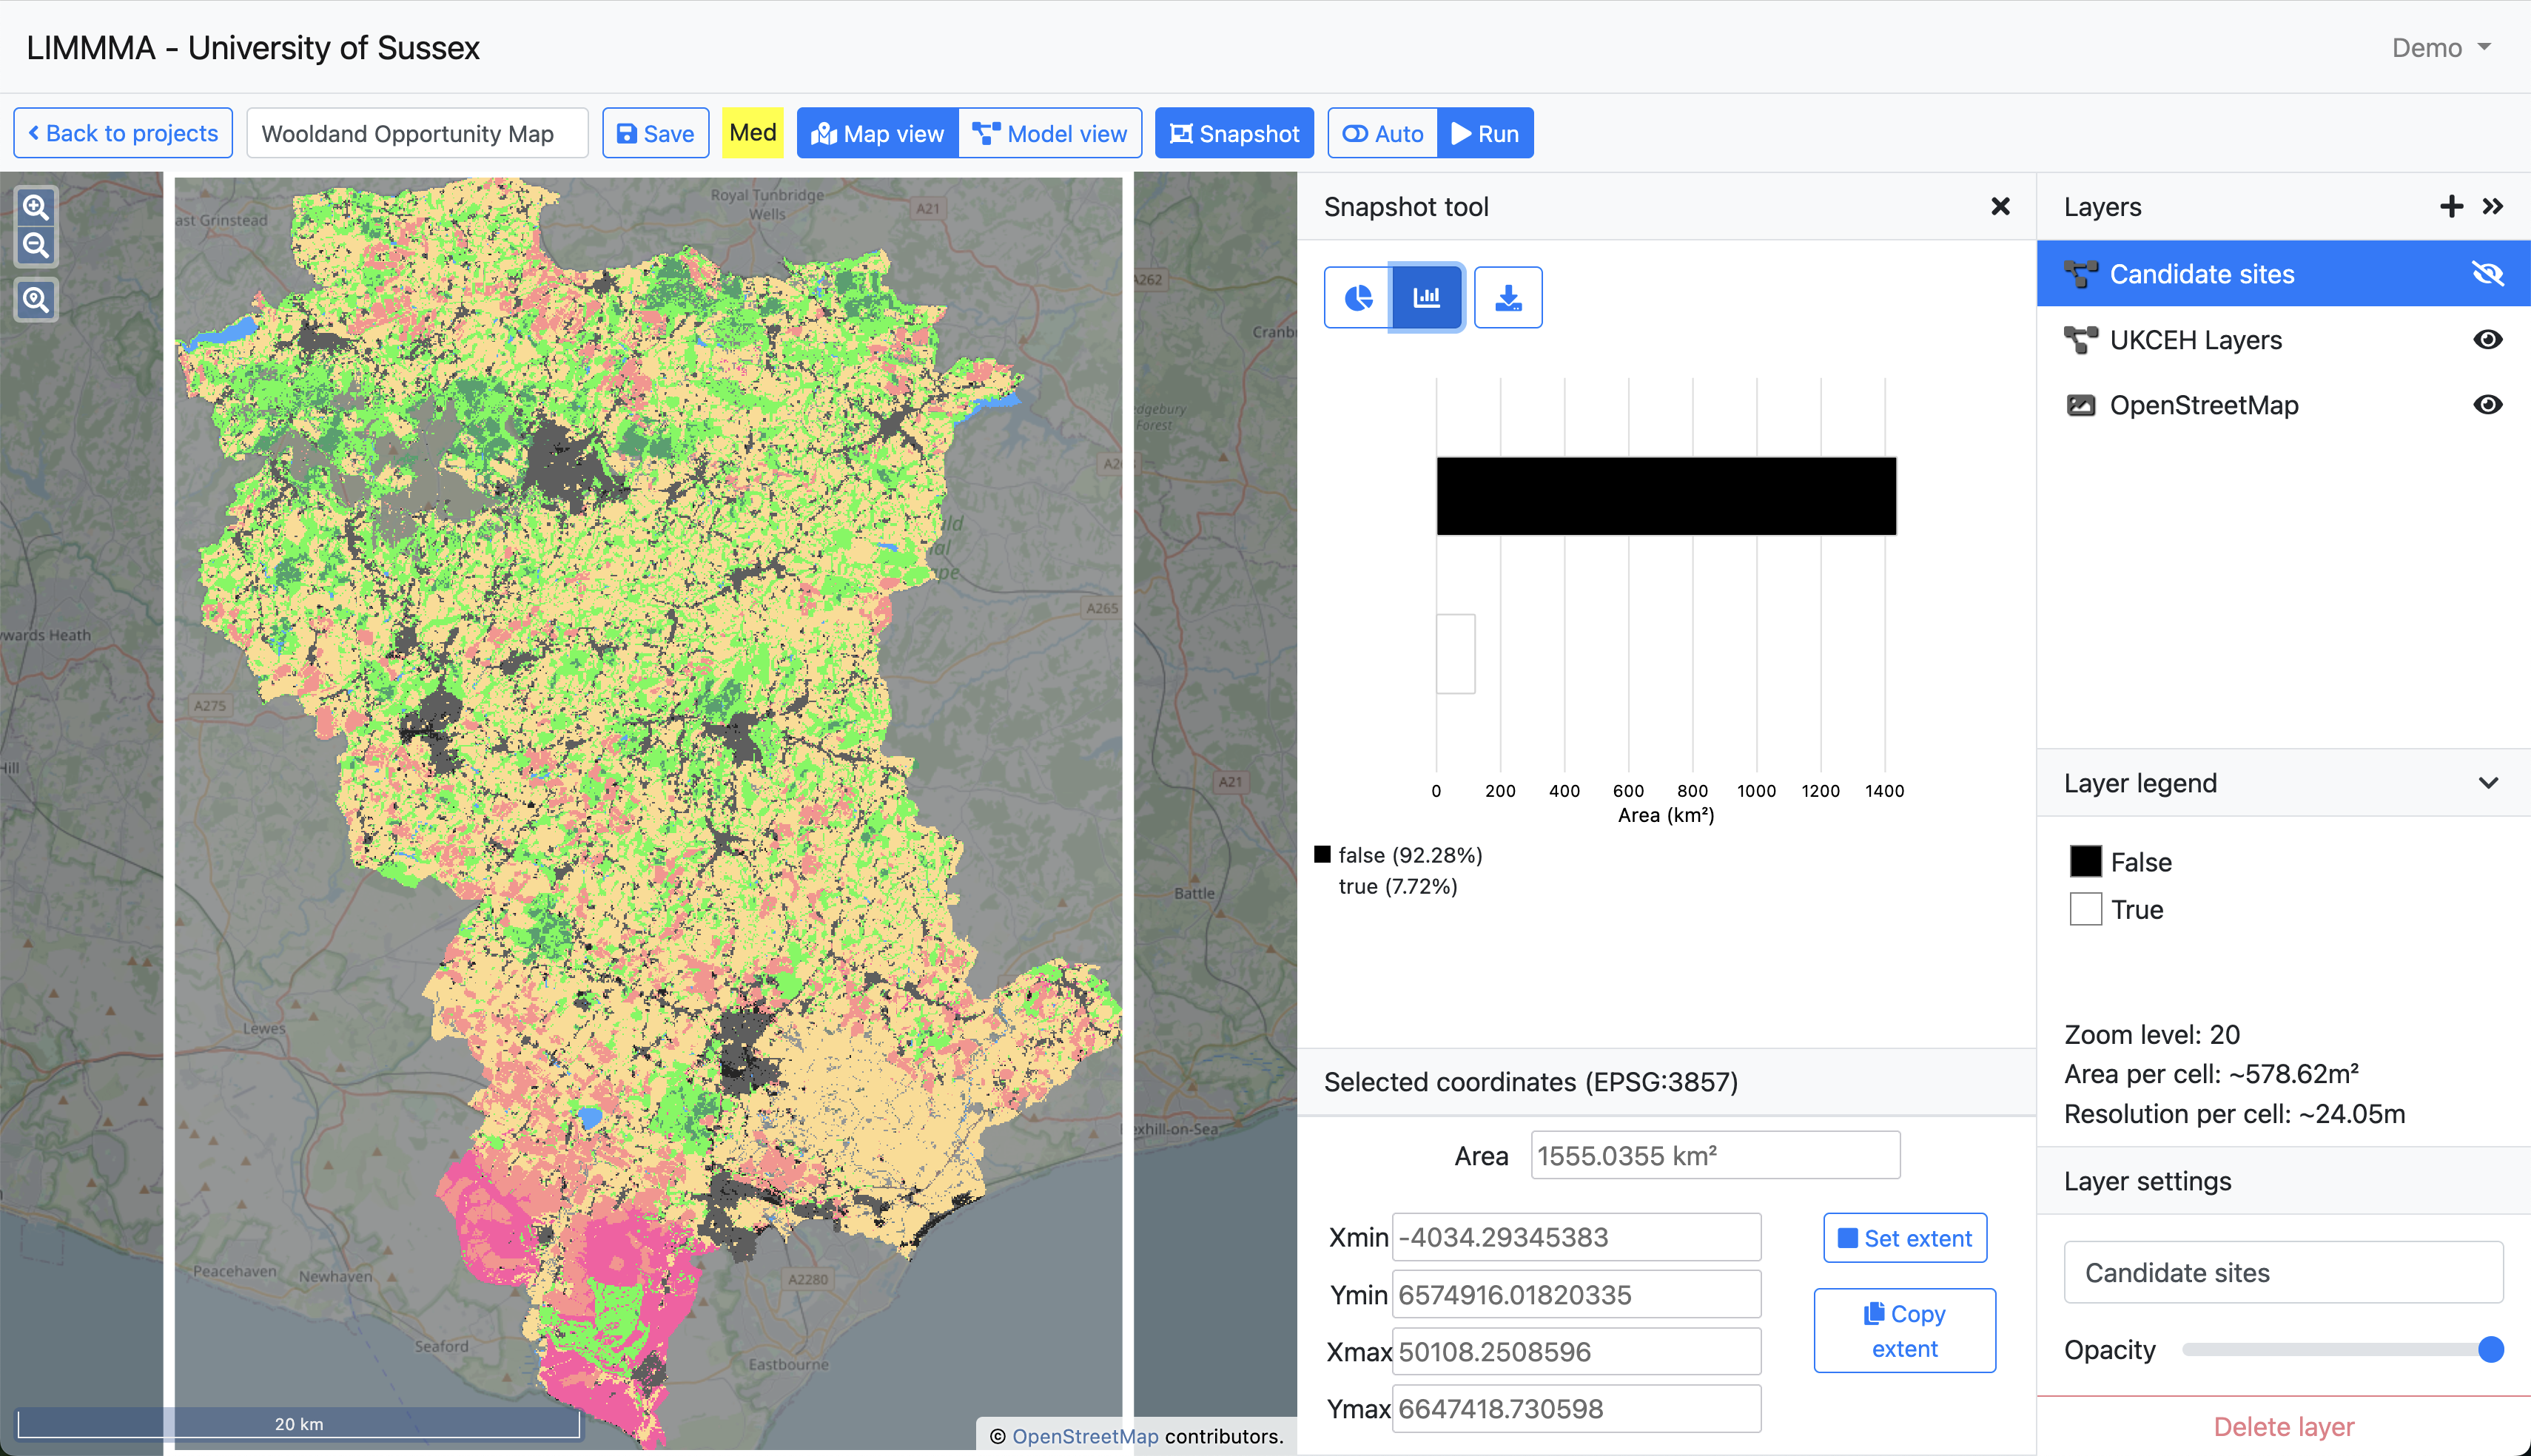Click the zoom to extent magnifier icon
This screenshot has width=2531, height=1456.
click(36, 300)
